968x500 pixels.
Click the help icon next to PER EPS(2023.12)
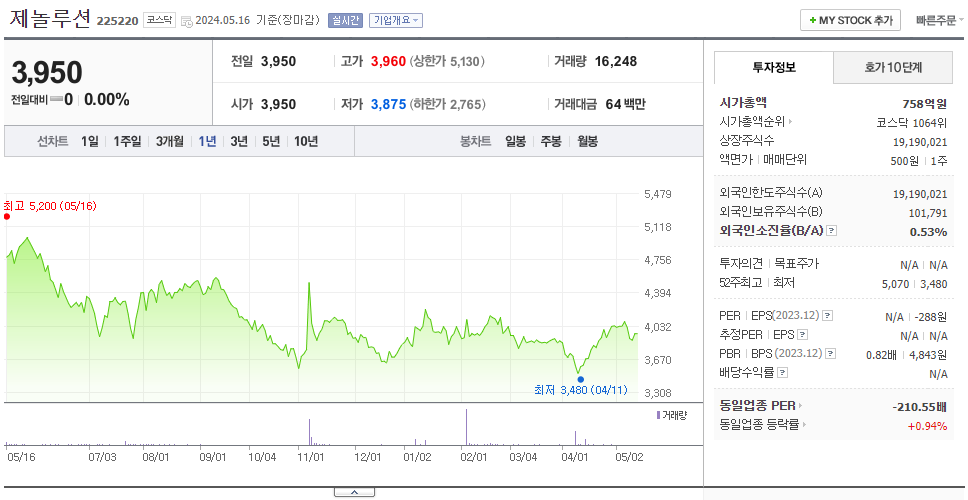click(827, 316)
